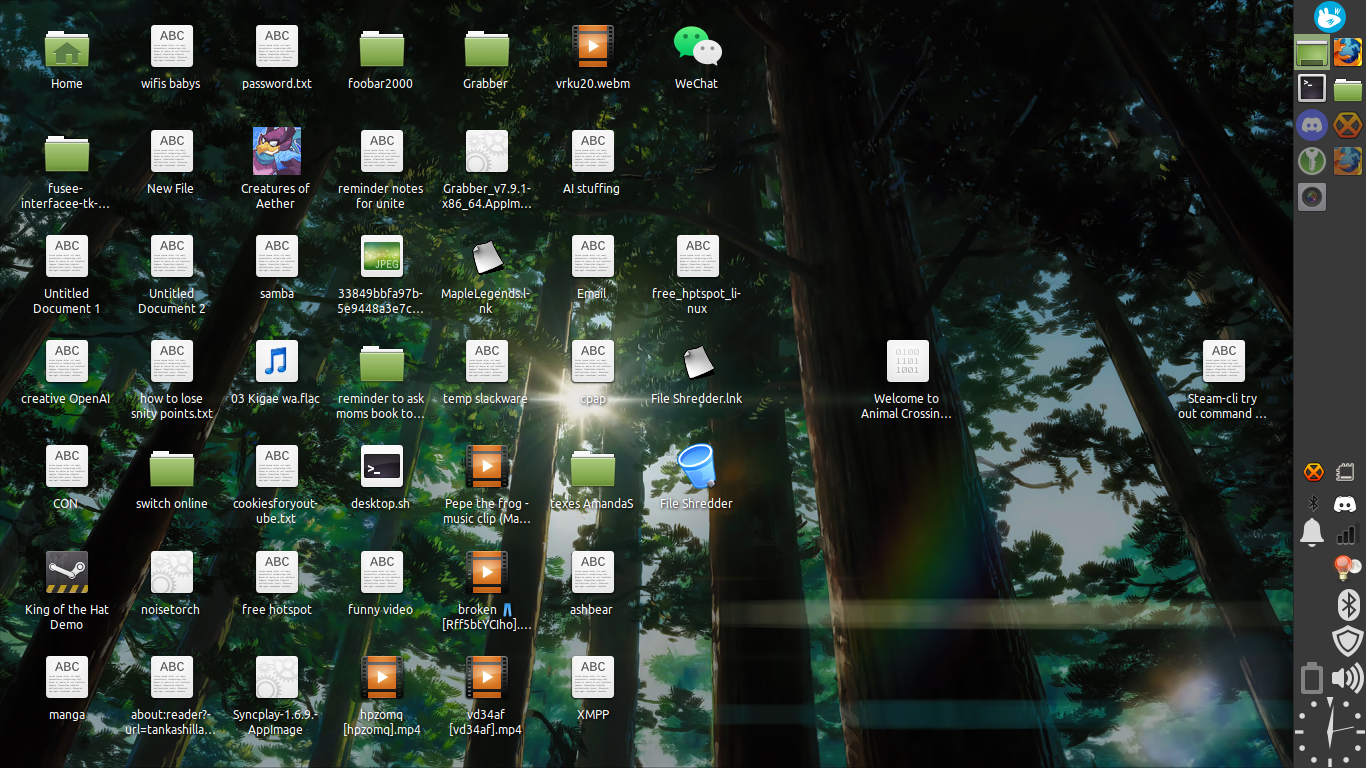1366x768 pixels.
Task: Select the blue File Shredder bin icon
Action: click(x=697, y=467)
